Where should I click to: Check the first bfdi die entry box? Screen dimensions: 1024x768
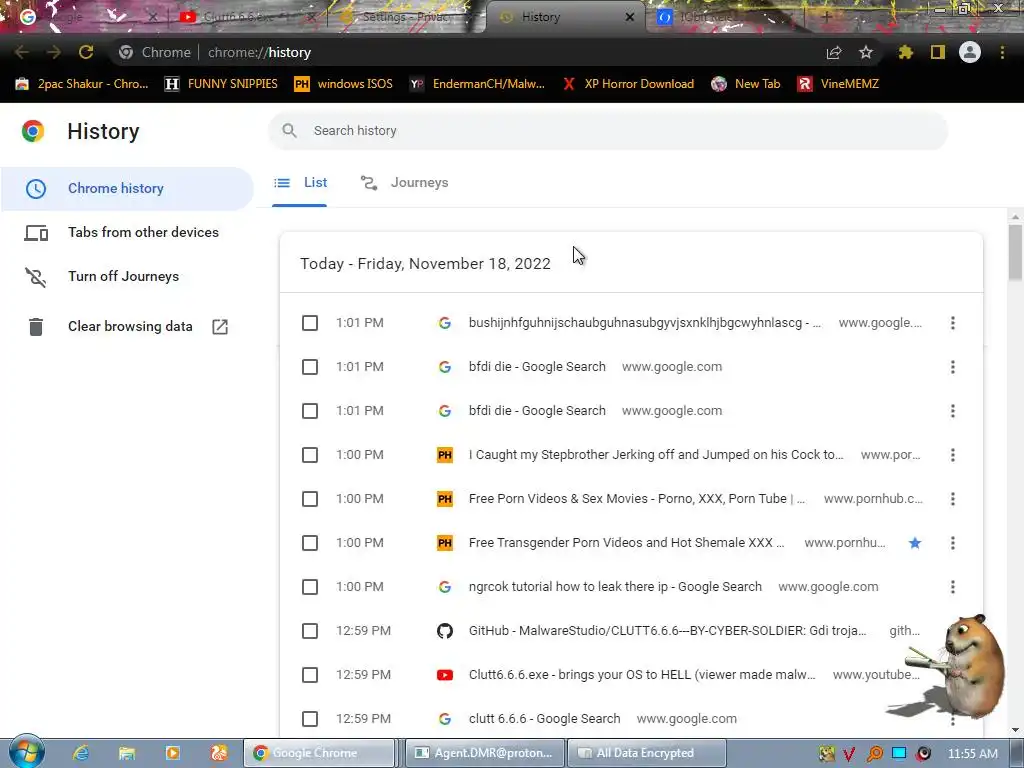310,367
